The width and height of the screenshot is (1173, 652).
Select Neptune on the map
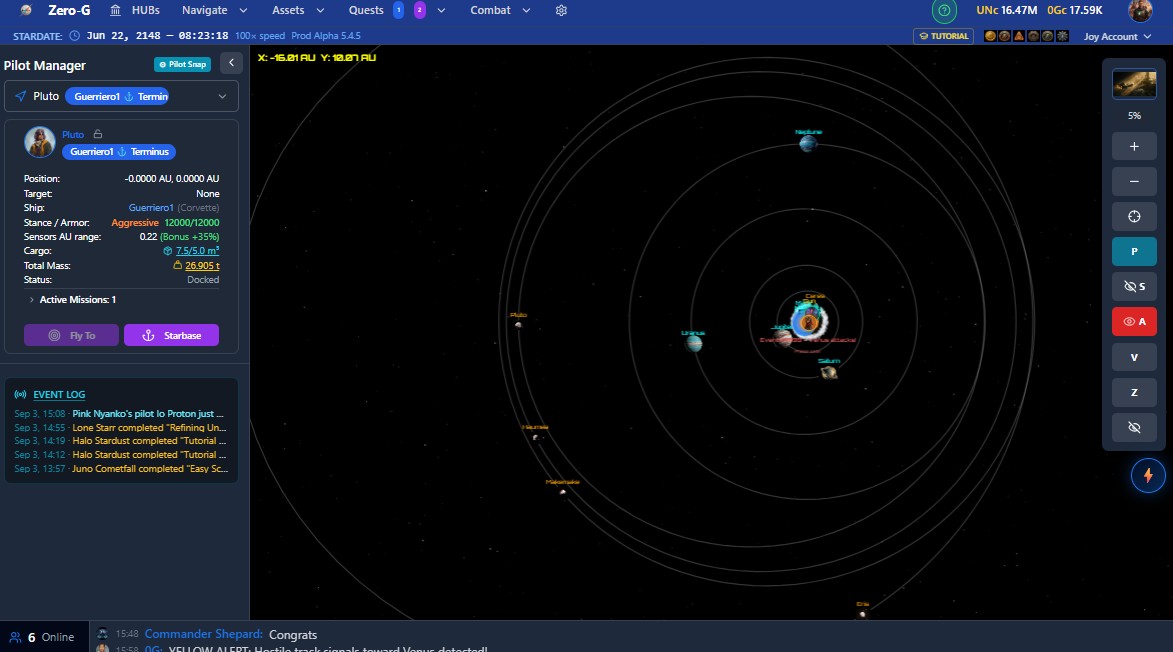coord(808,143)
